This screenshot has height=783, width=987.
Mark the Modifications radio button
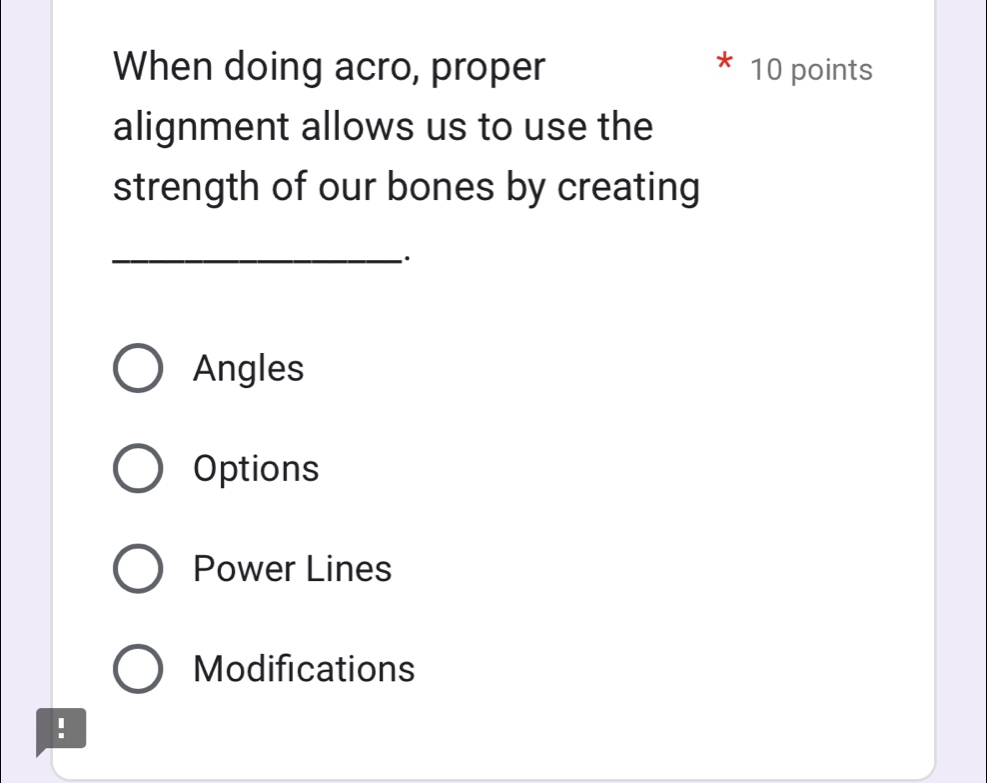tap(138, 669)
